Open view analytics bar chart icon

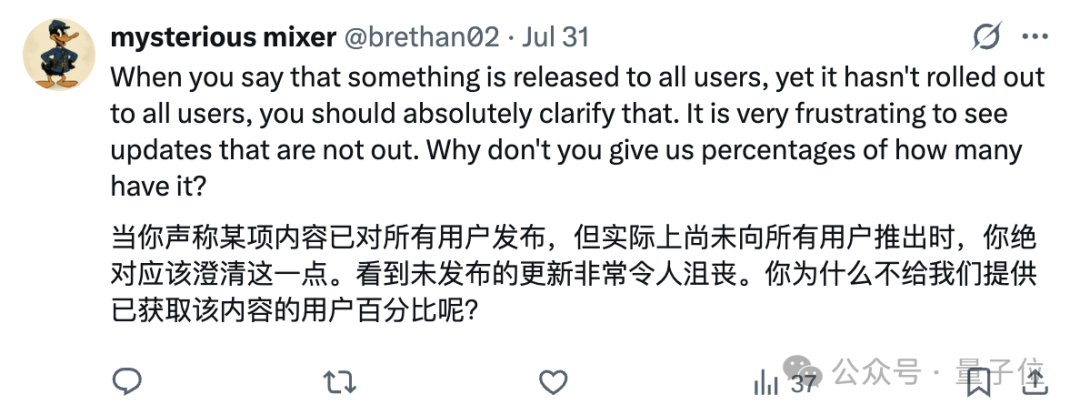pyautogui.click(x=765, y=383)
